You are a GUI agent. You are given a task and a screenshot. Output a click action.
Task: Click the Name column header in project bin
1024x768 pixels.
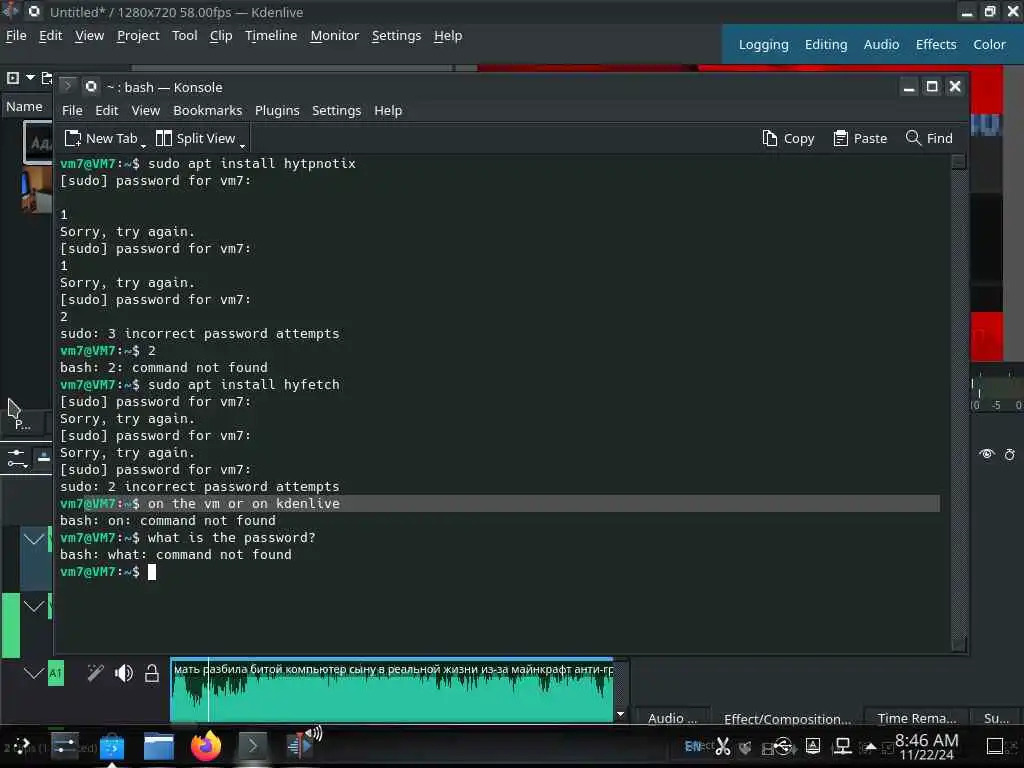click(x=25, y=106)
